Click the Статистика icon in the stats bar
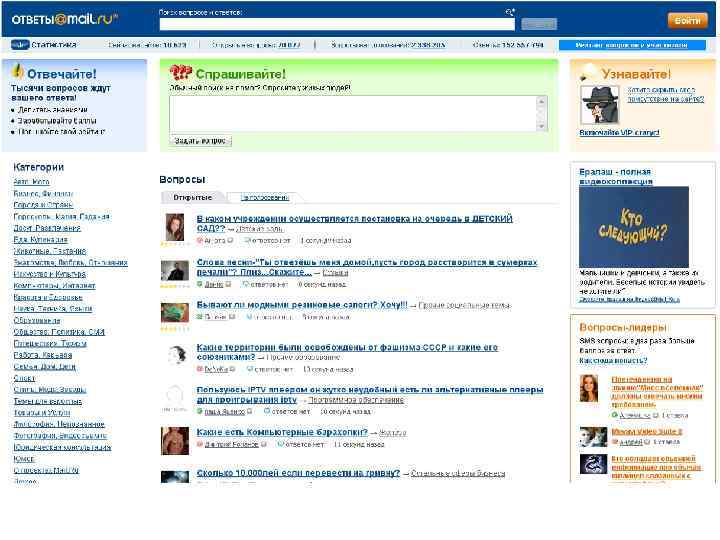 pos(20,45)
